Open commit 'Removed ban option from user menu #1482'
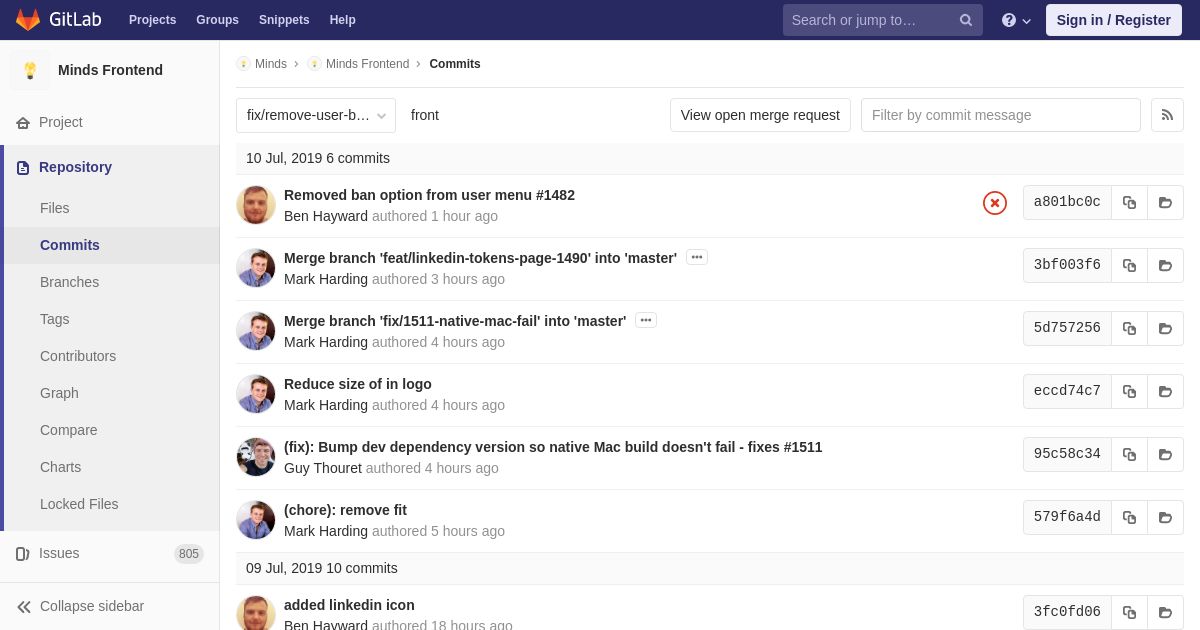 (429, 195)
